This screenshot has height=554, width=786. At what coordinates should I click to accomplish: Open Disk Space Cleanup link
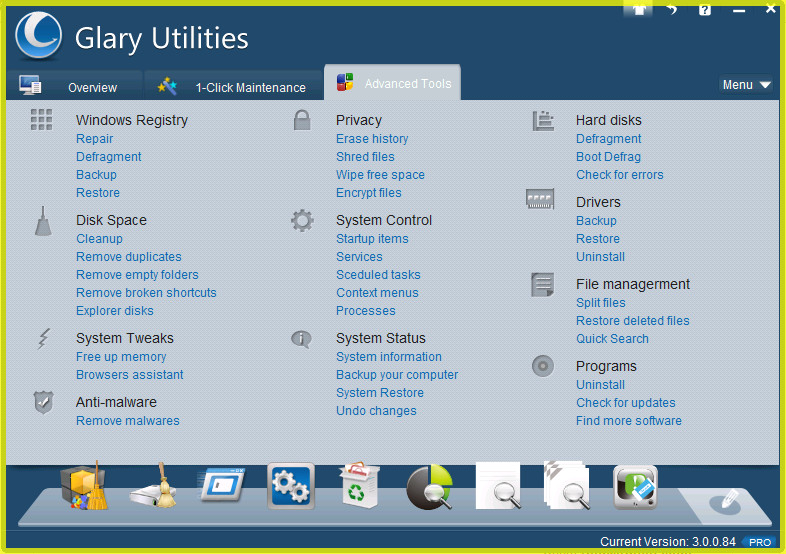point(99,239)
